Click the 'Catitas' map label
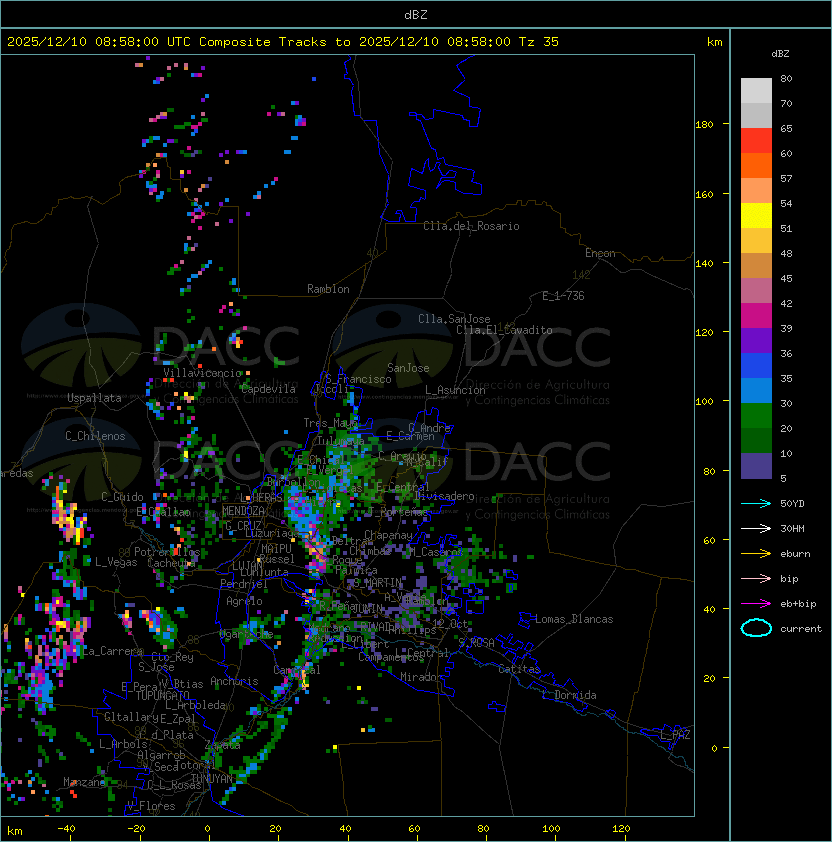The height and width of the screenshot is (842, 832). point(519,669)
